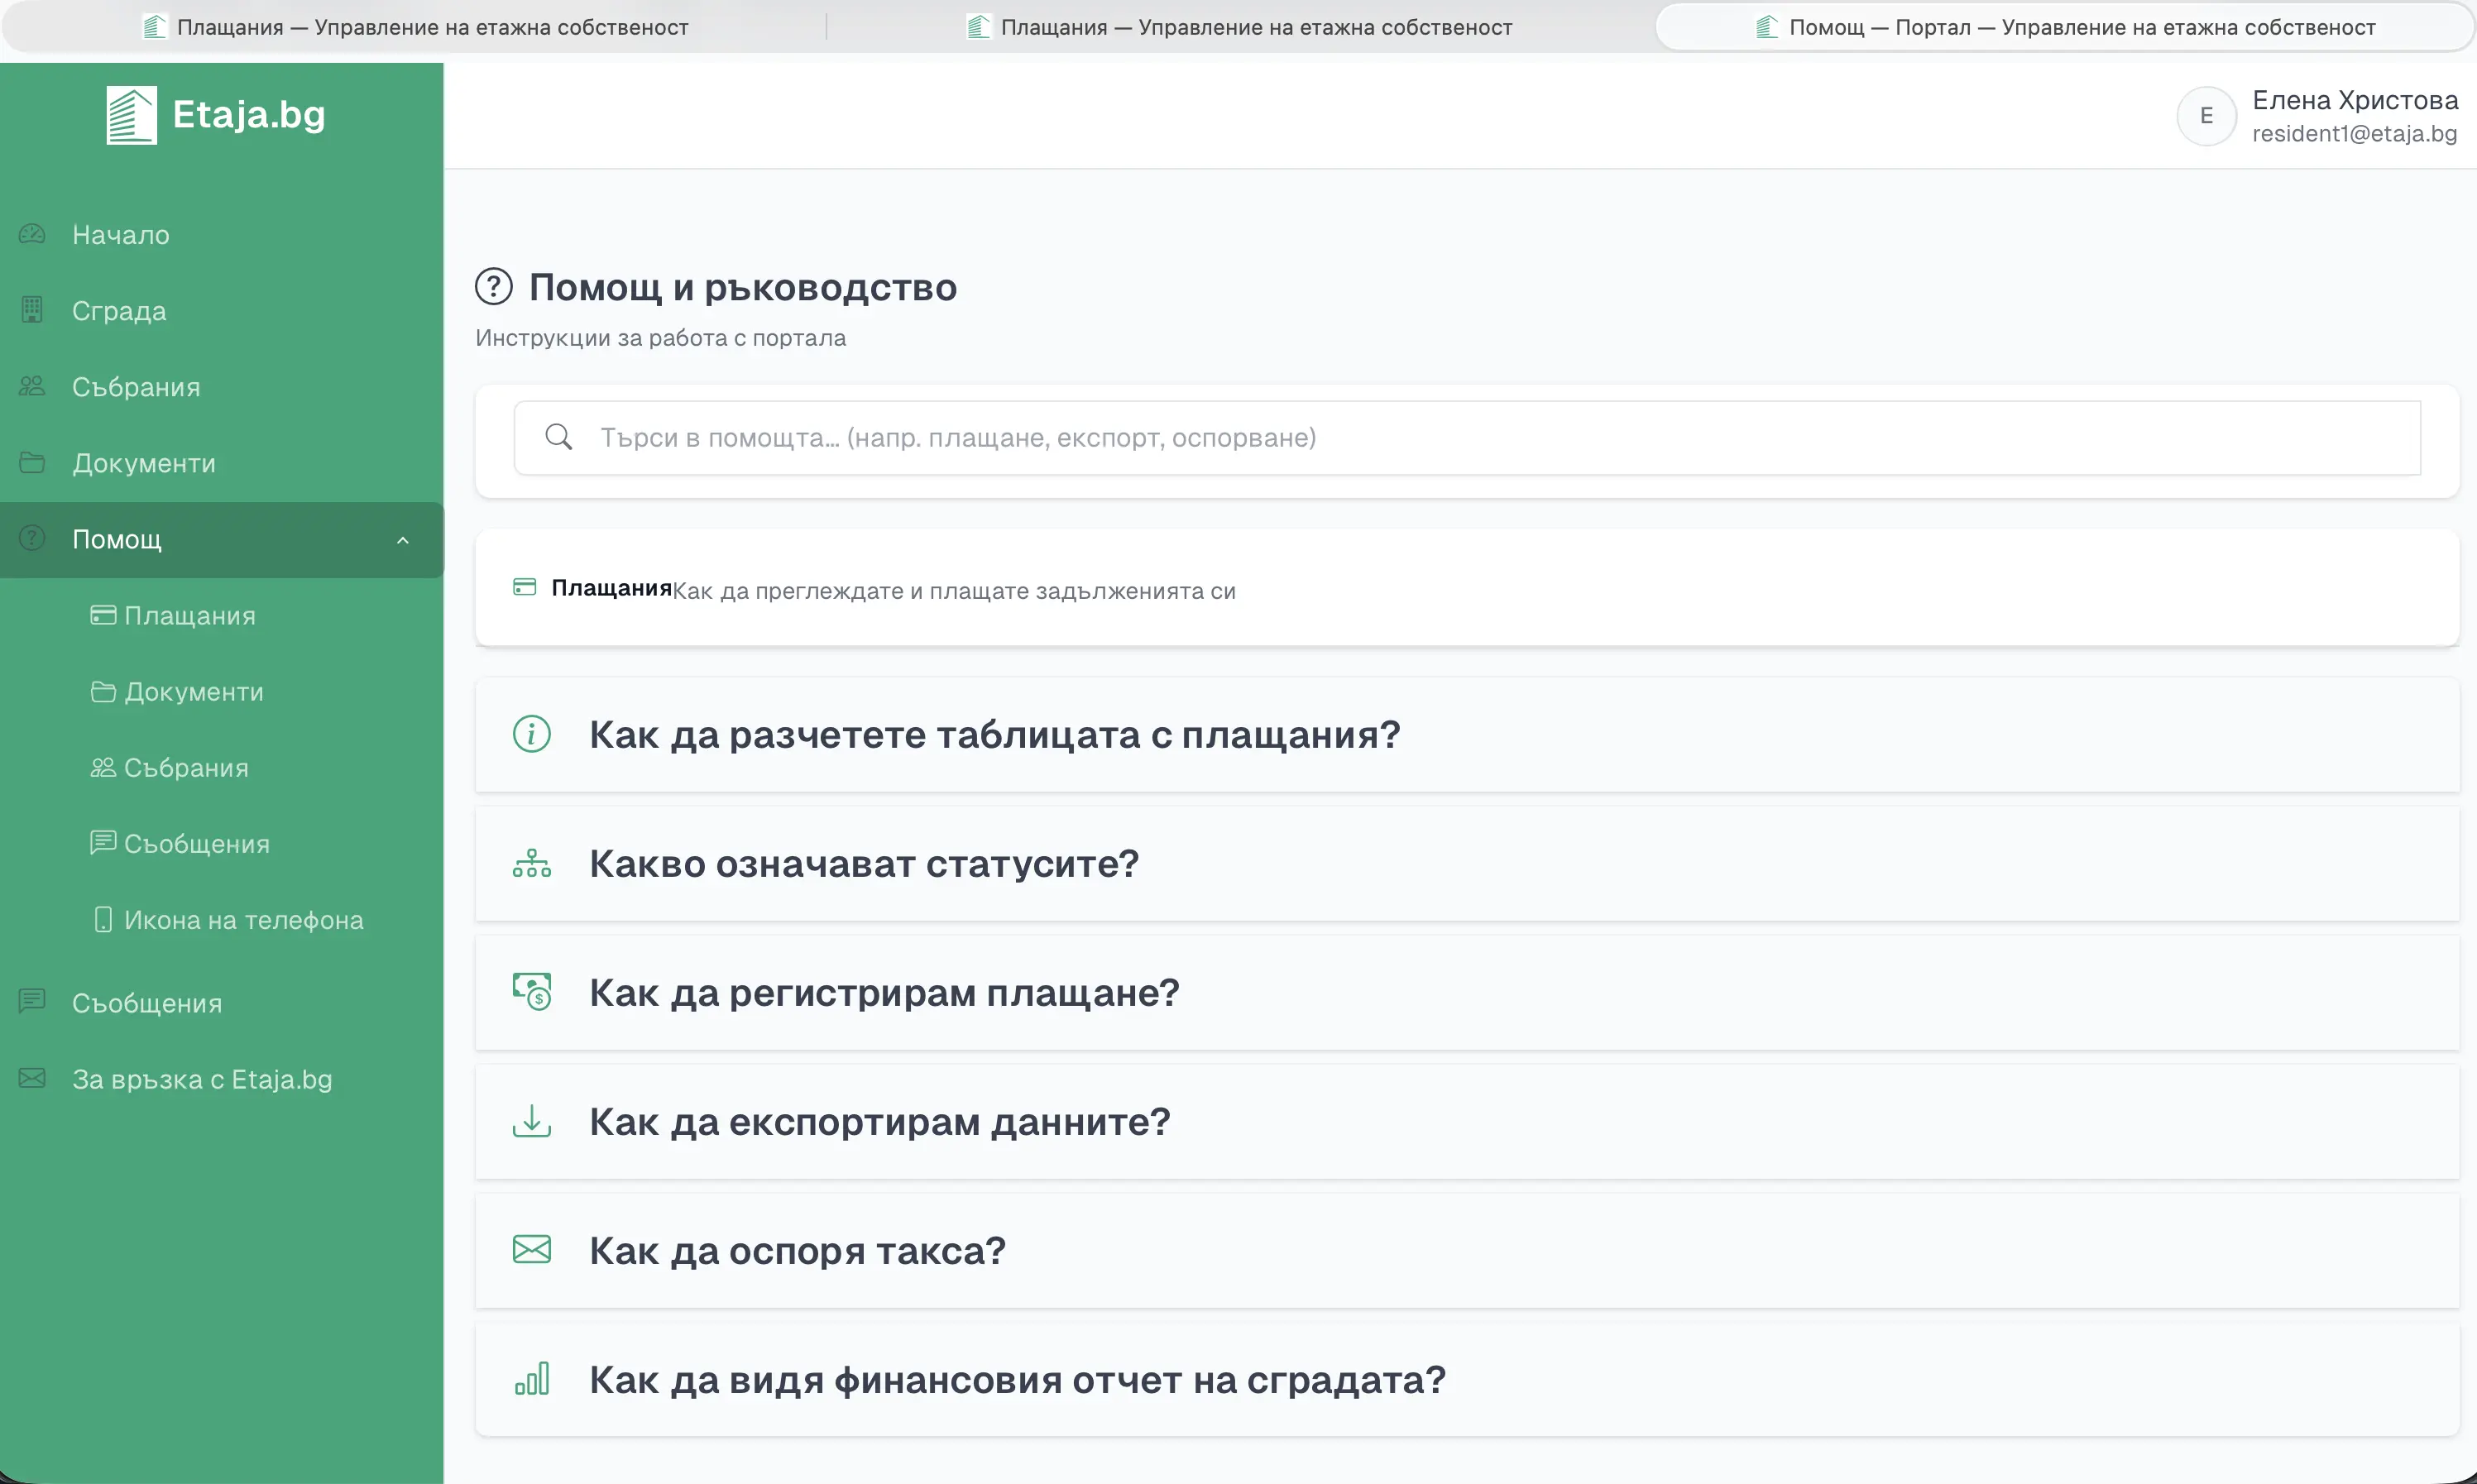Click the user avatar circle with letter E

(2207, 116)
